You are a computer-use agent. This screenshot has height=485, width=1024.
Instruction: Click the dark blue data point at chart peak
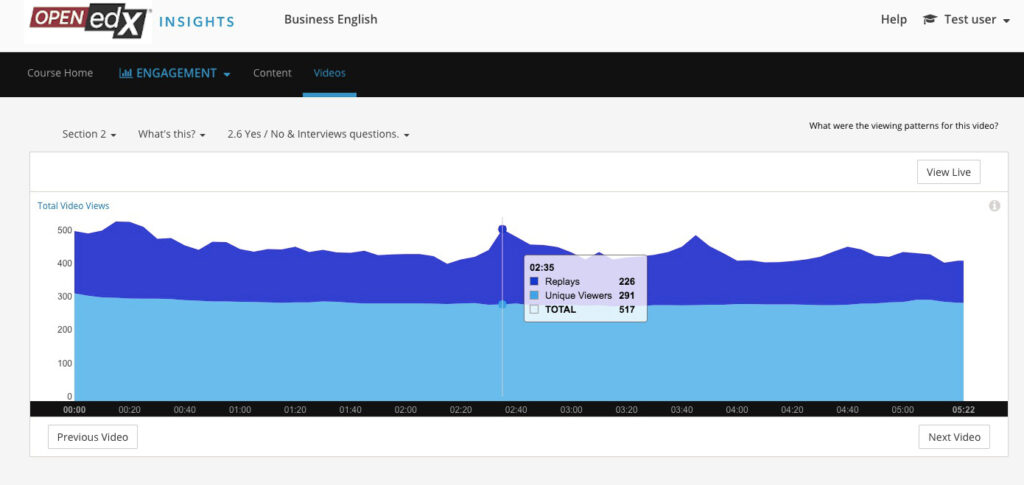[502, 229]
